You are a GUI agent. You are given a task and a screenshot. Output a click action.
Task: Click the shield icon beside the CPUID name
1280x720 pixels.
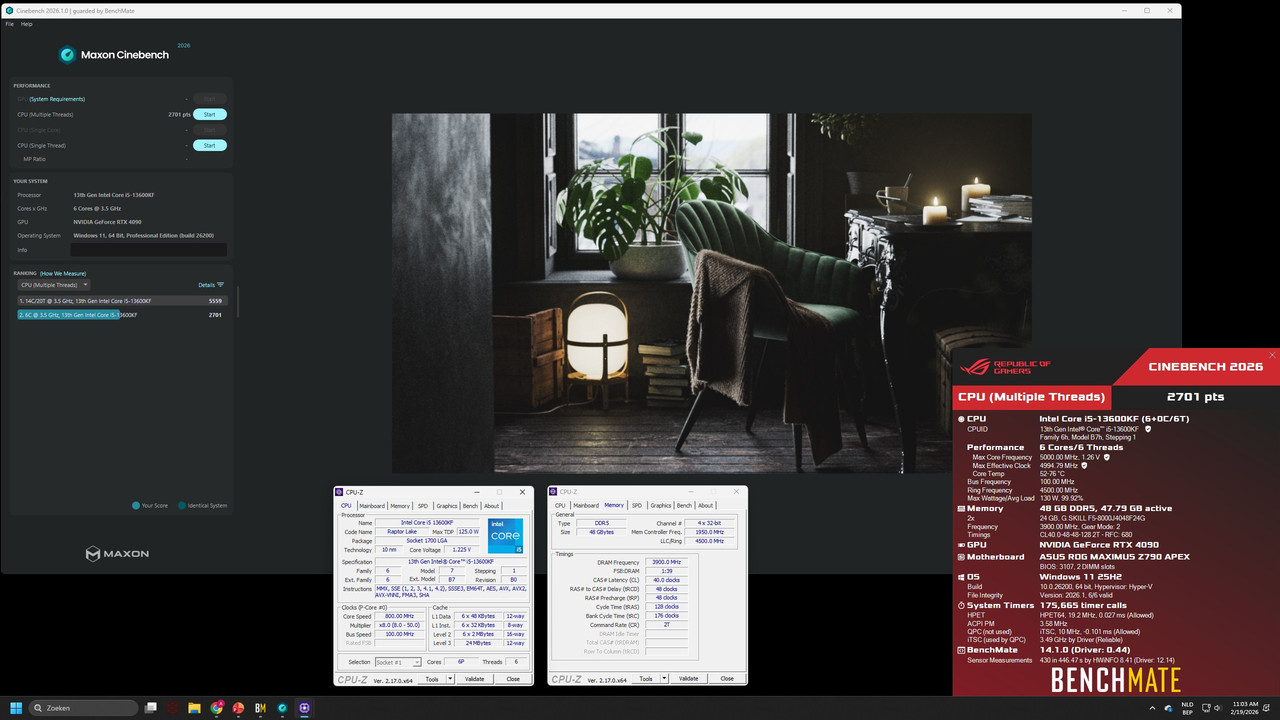(x=1147, y=429)
